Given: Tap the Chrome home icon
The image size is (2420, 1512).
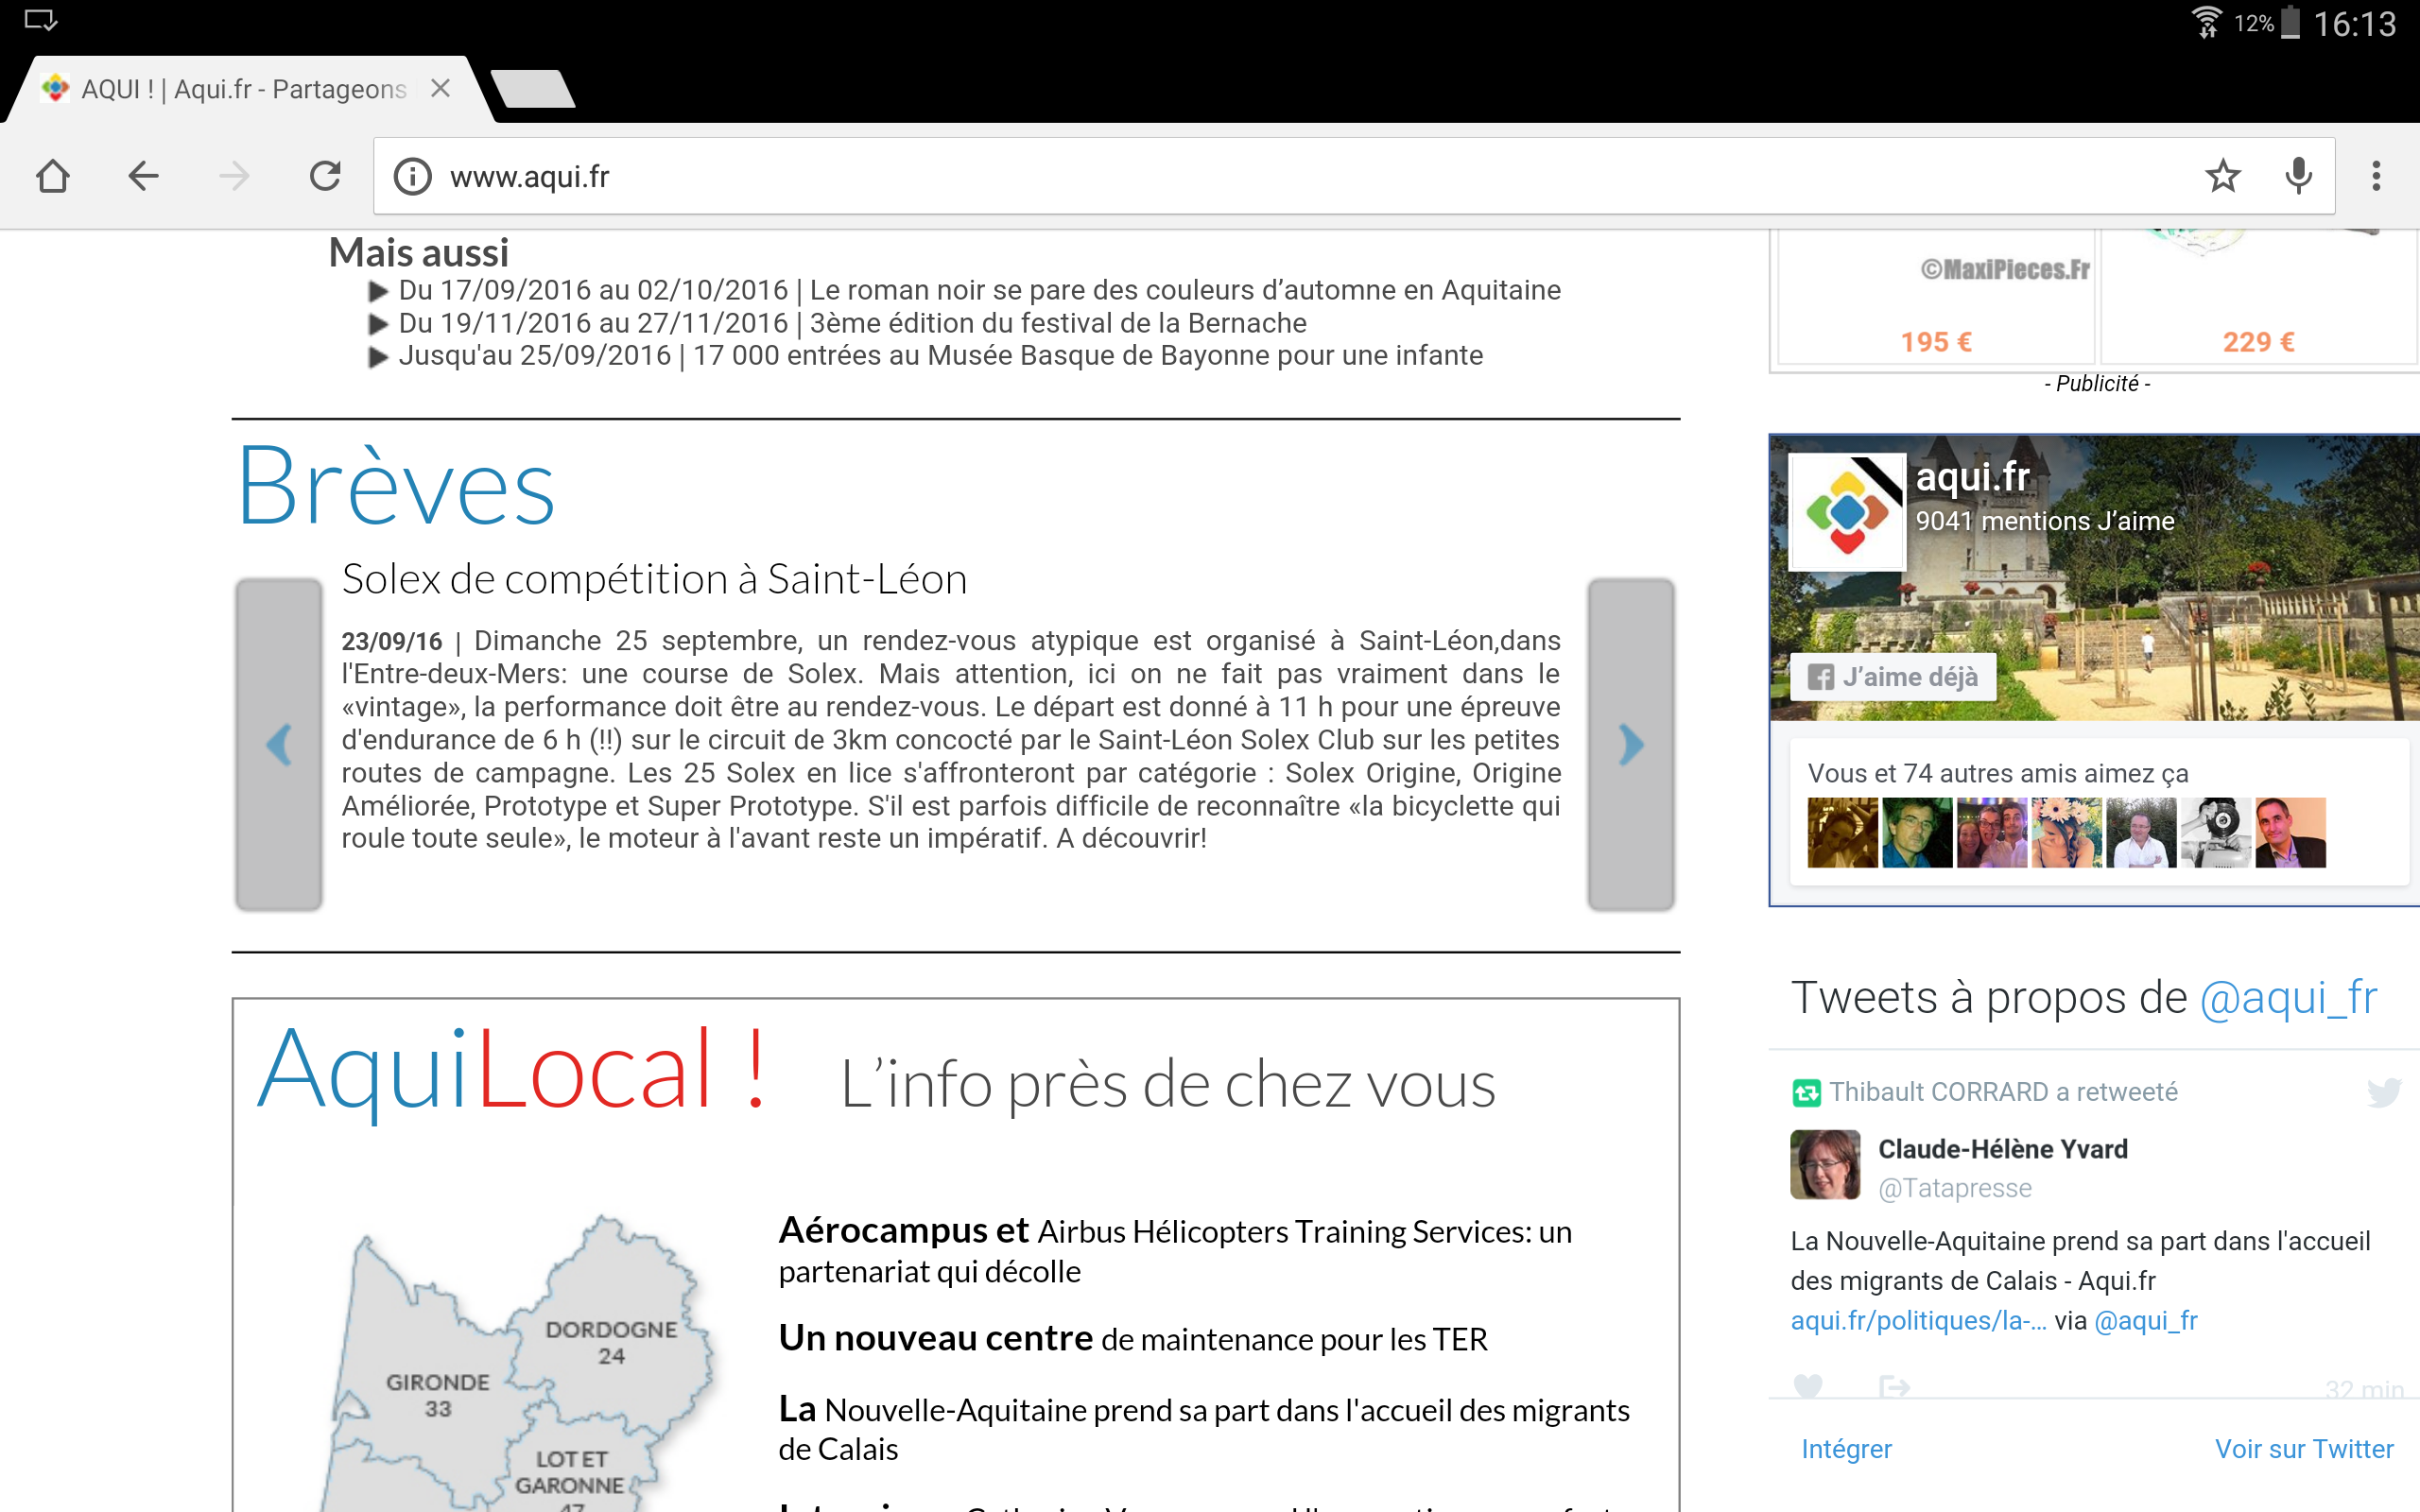Looking at the screenshot, I should pos(53,176).
